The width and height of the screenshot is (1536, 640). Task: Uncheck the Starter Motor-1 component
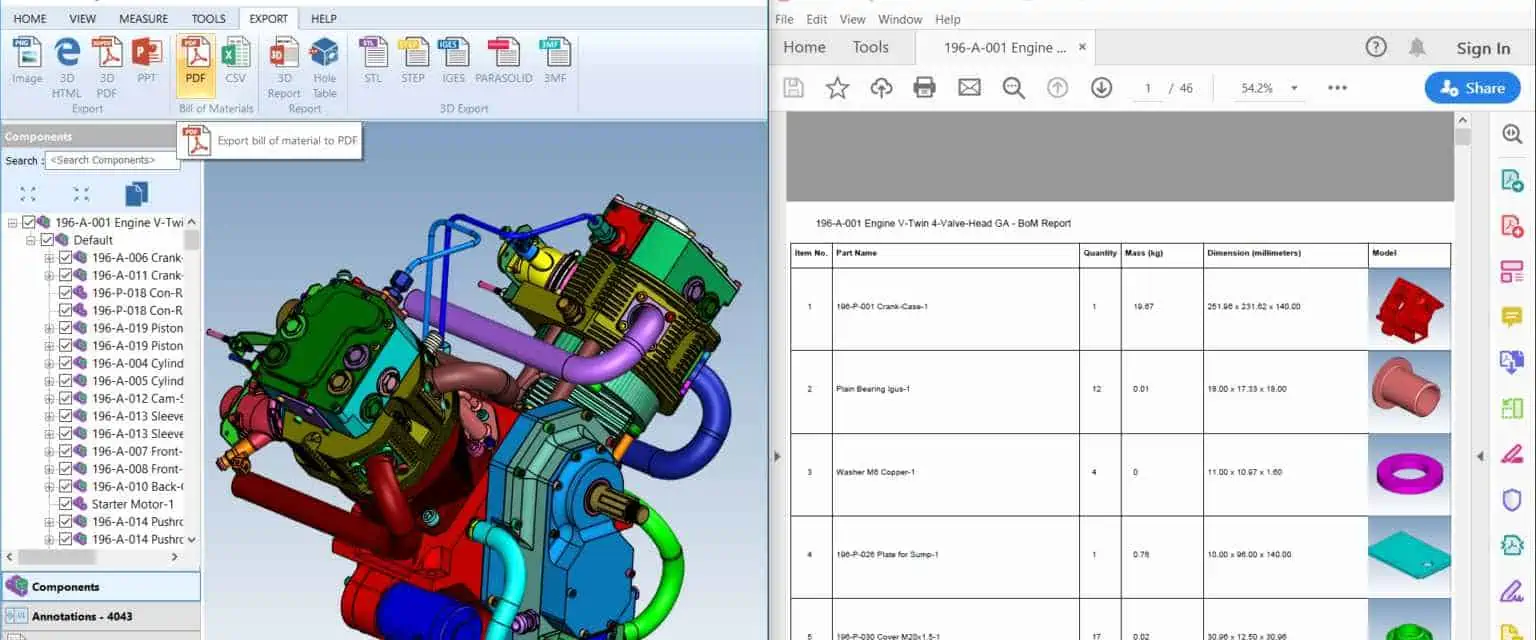pos(66,504)
